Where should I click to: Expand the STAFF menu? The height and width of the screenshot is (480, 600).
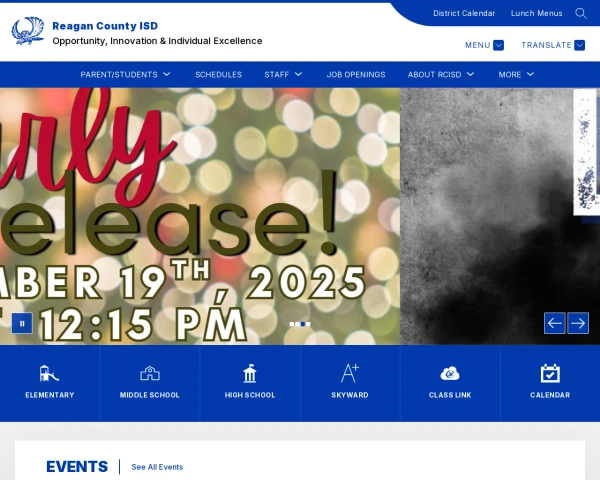pyautogui.click(x=283, y=74)
